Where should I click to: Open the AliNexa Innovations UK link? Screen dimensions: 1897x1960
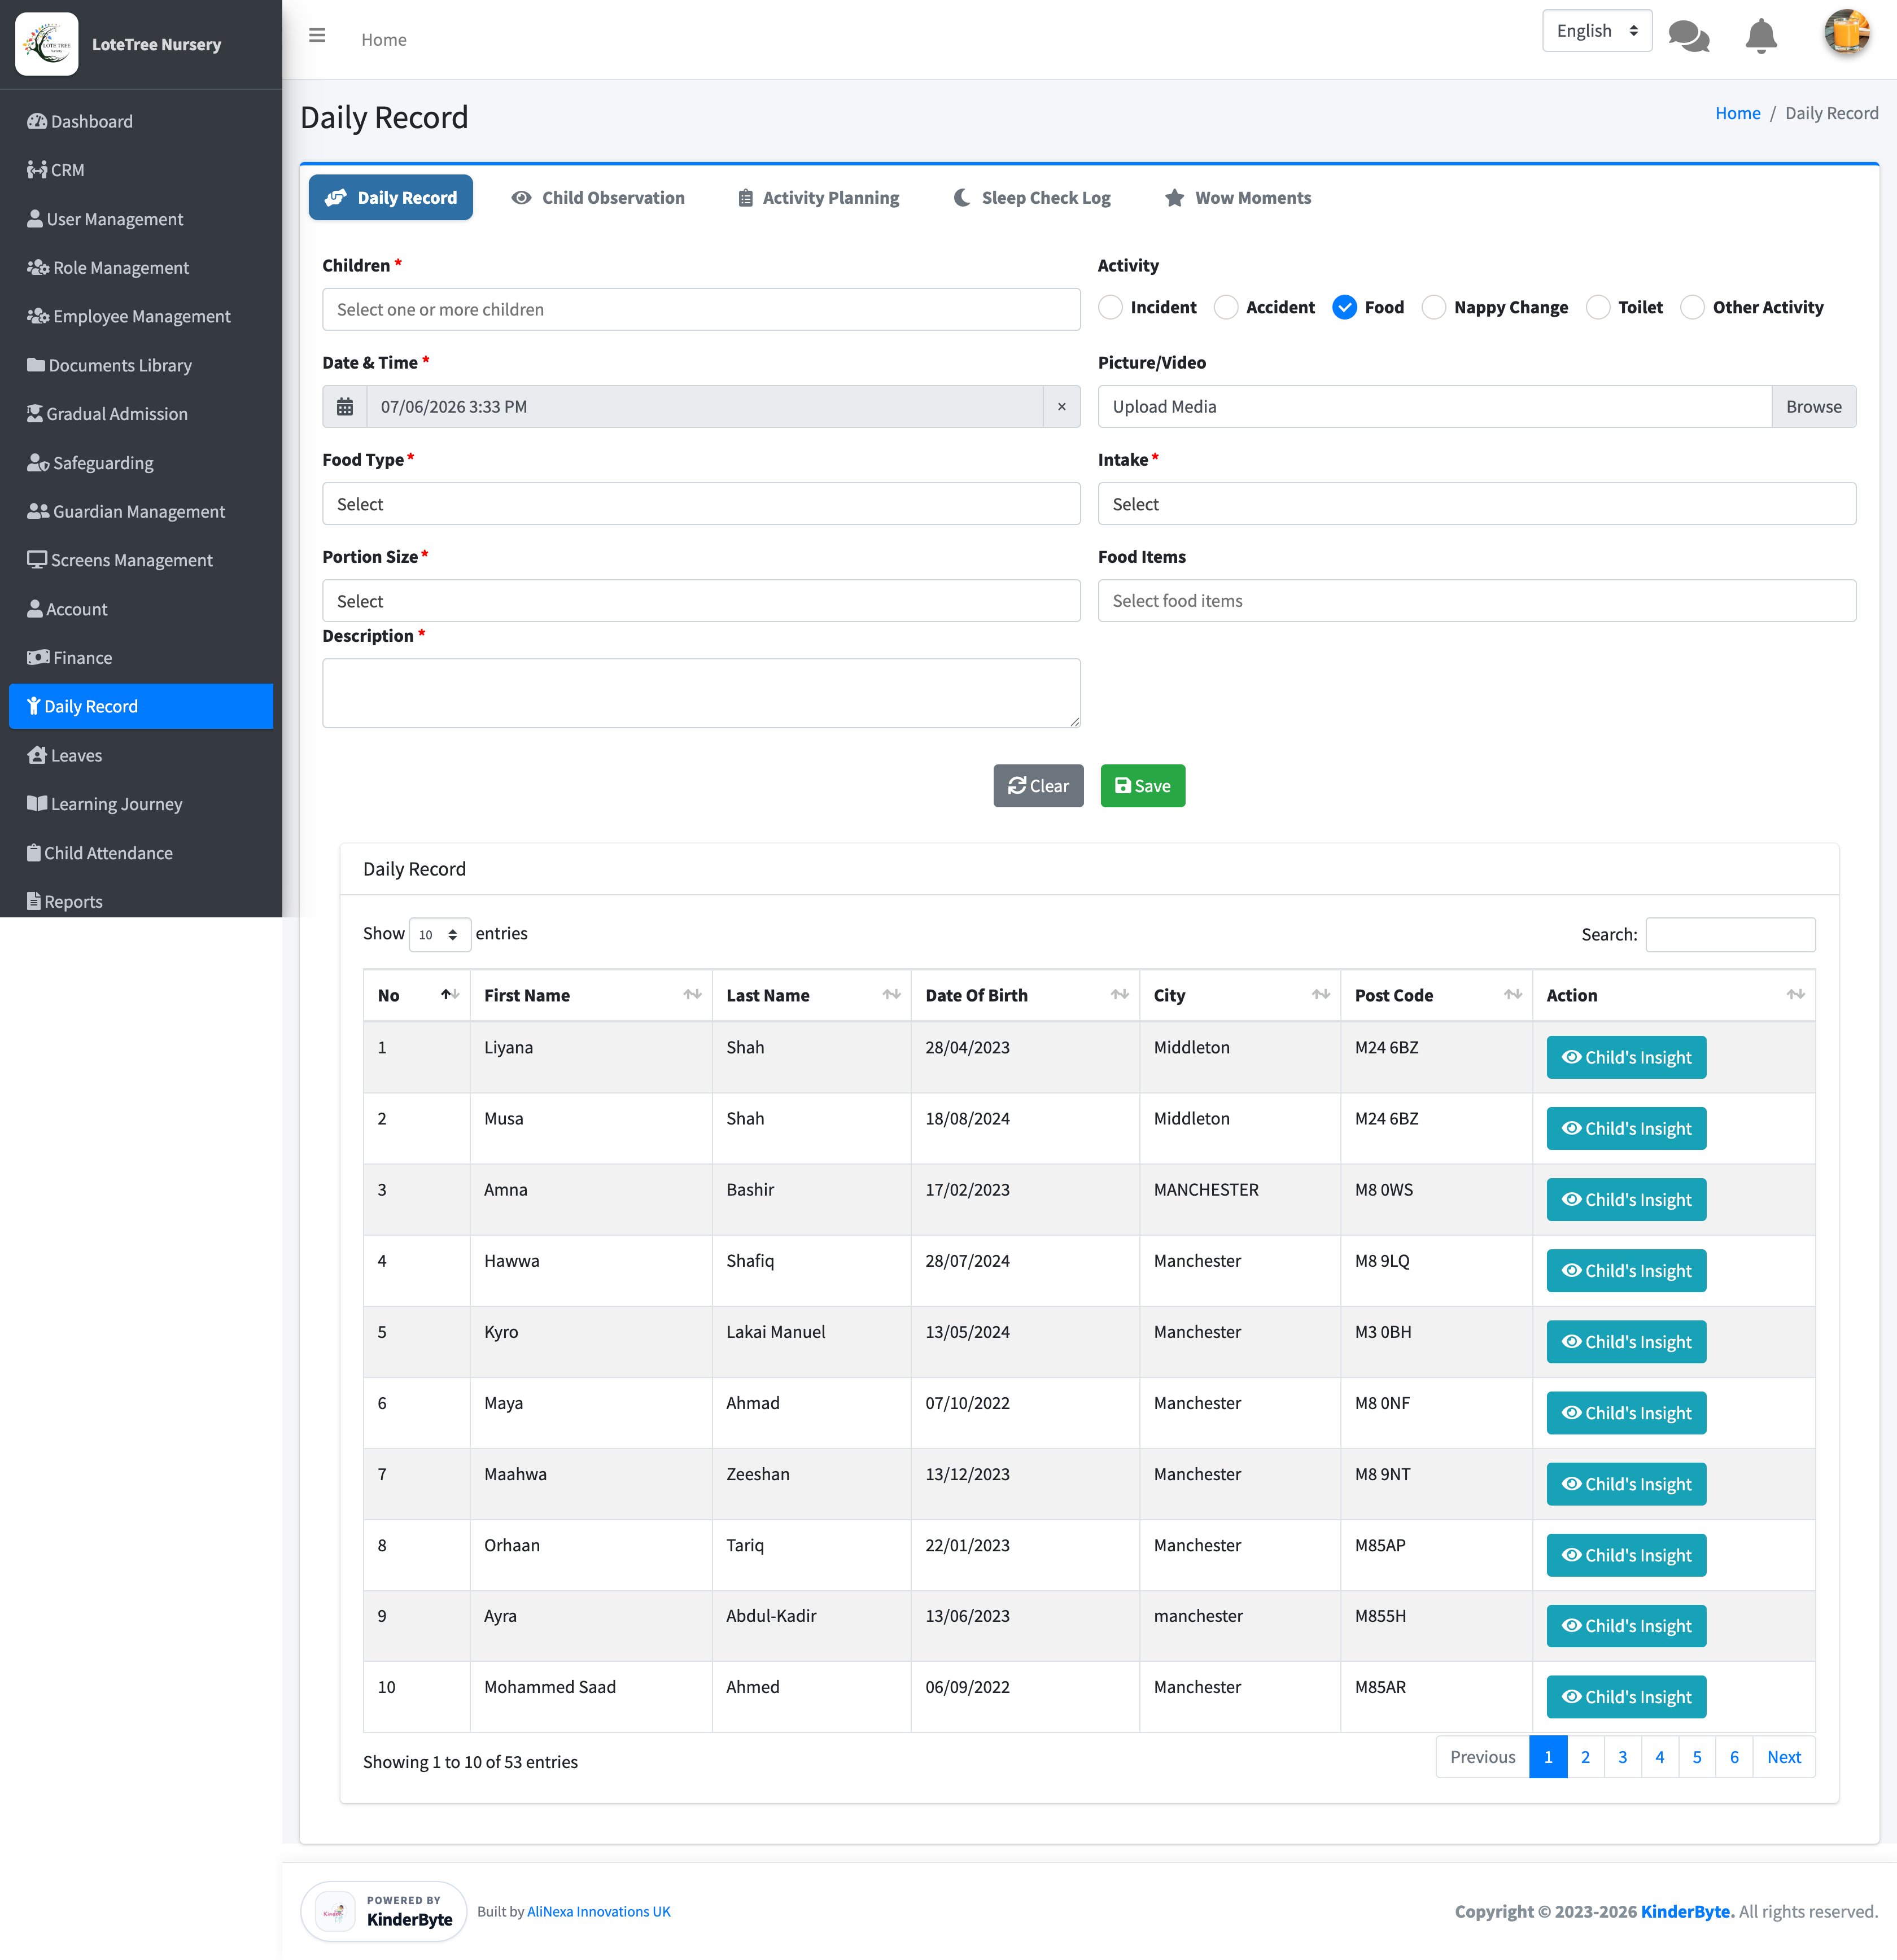598,1911
